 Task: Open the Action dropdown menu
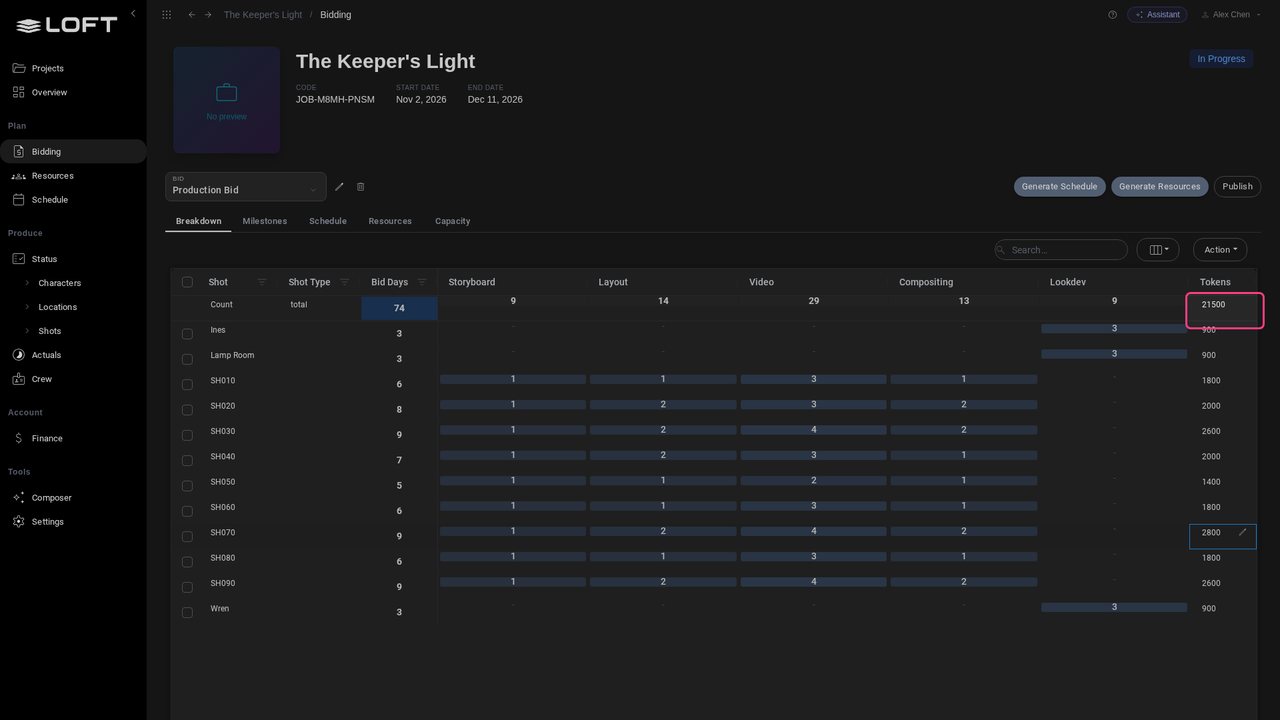click(1220, 250)
